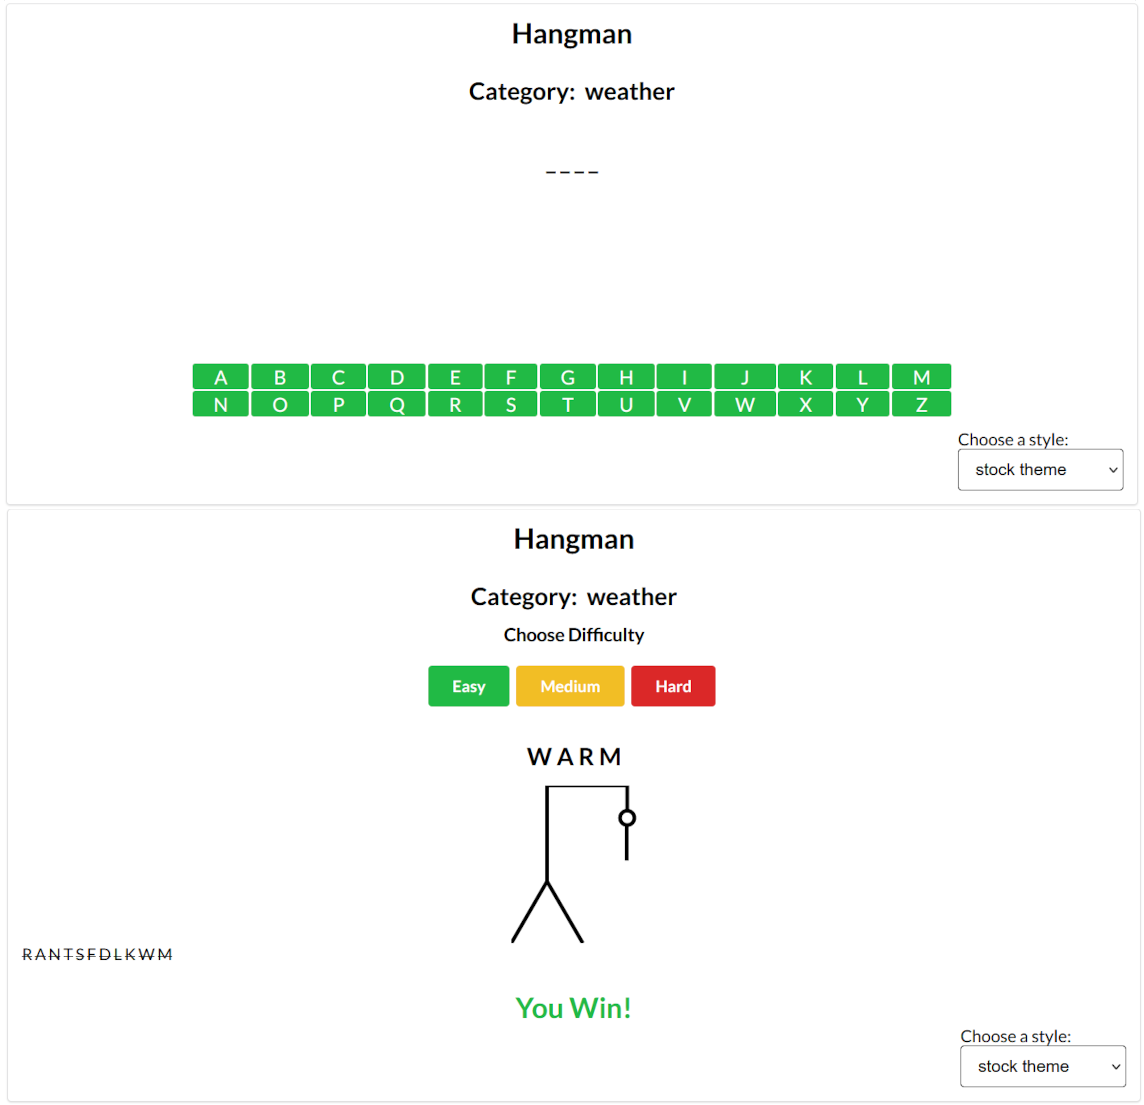This screenshot has height=1105, width=1144.
Task: Click the crossed-out guessed letters list
Action: coord(98,955)
